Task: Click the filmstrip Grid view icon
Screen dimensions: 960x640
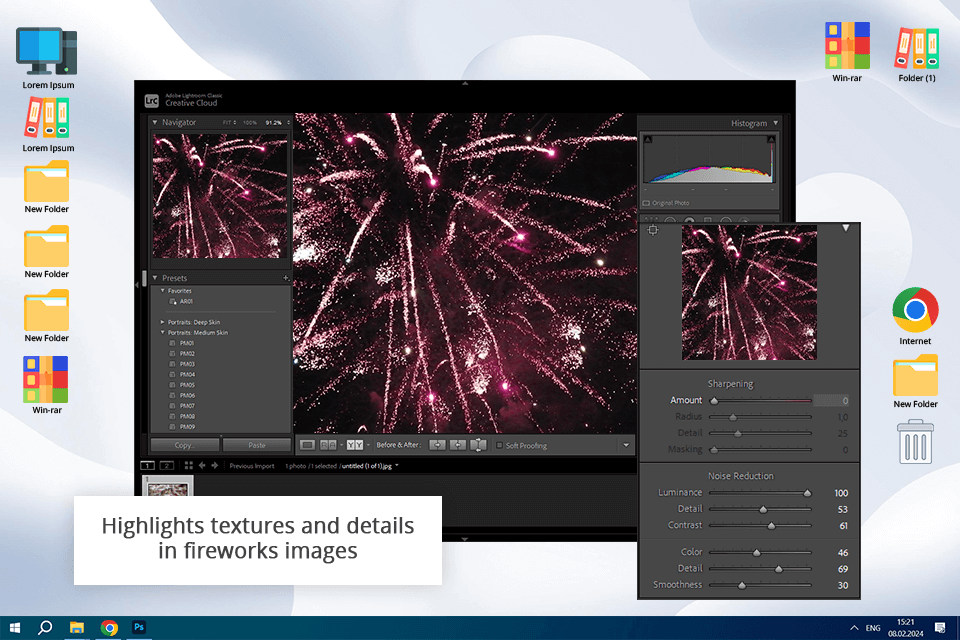Action: pyautogui.click(x=189, y=465)
